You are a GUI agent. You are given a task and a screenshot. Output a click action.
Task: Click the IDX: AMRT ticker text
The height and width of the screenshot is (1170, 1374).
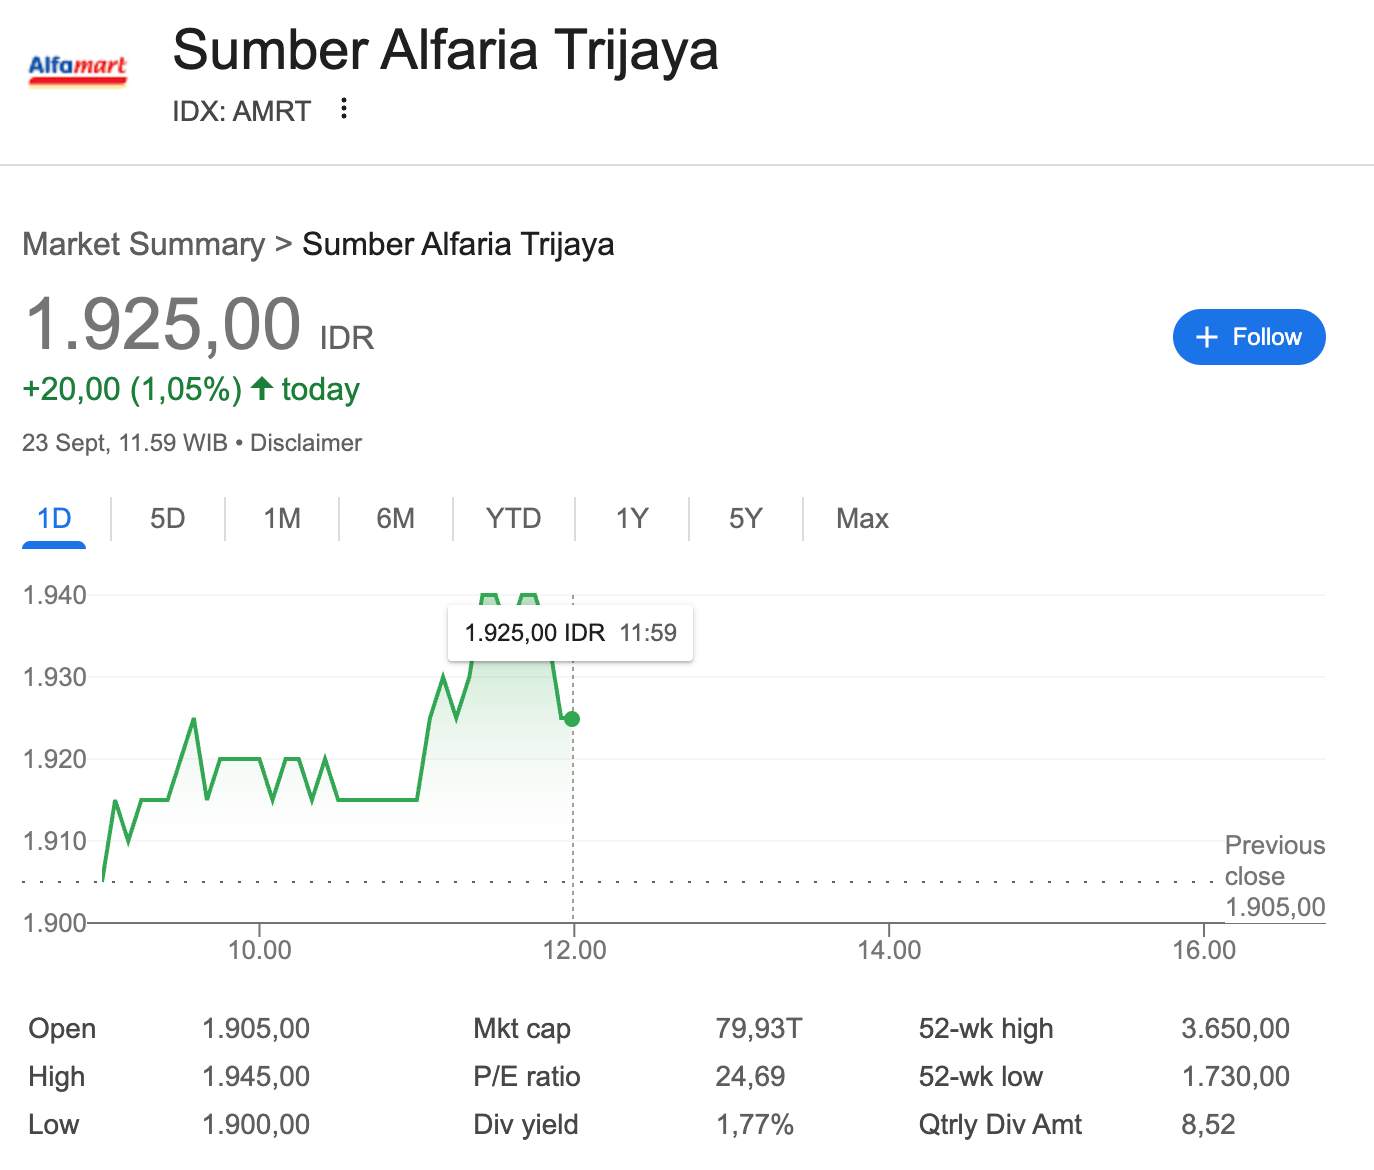[242, 111]
